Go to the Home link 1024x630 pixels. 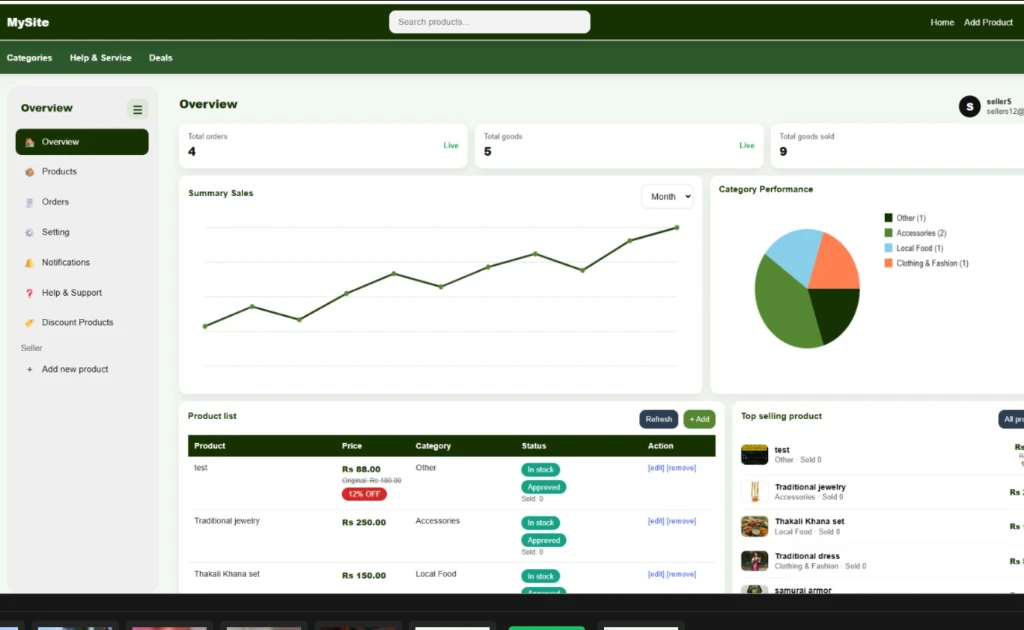[942, 22]
